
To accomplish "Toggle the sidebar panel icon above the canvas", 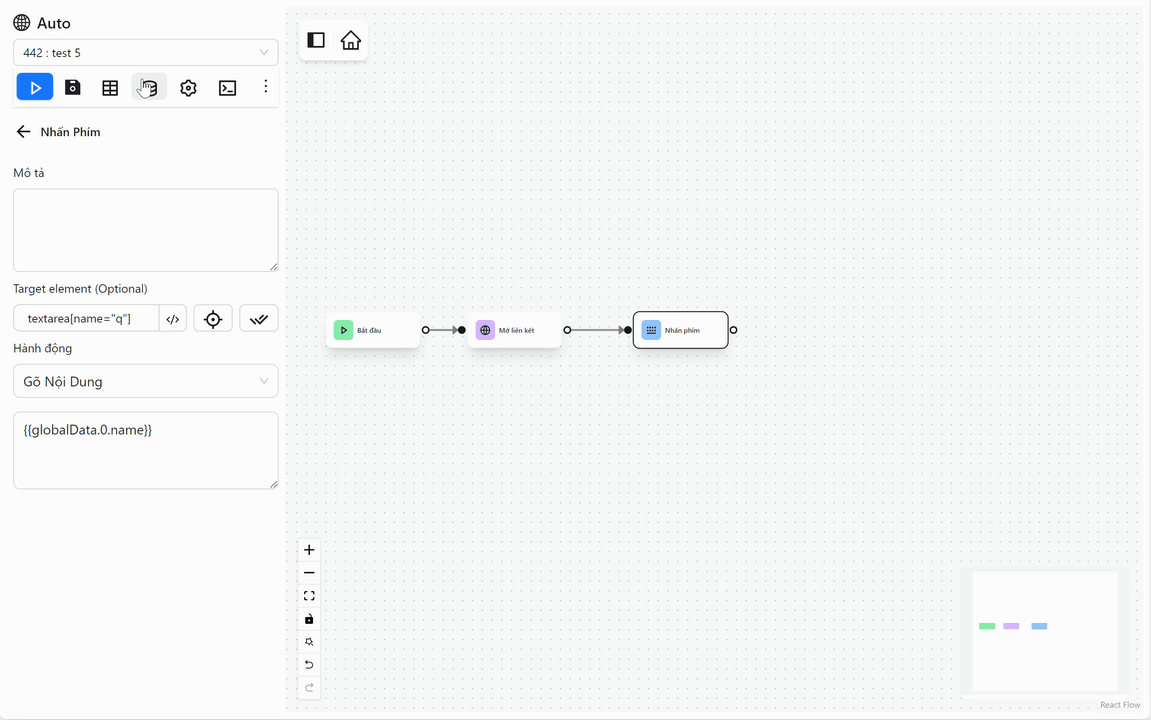I will (x=316, y=40).
